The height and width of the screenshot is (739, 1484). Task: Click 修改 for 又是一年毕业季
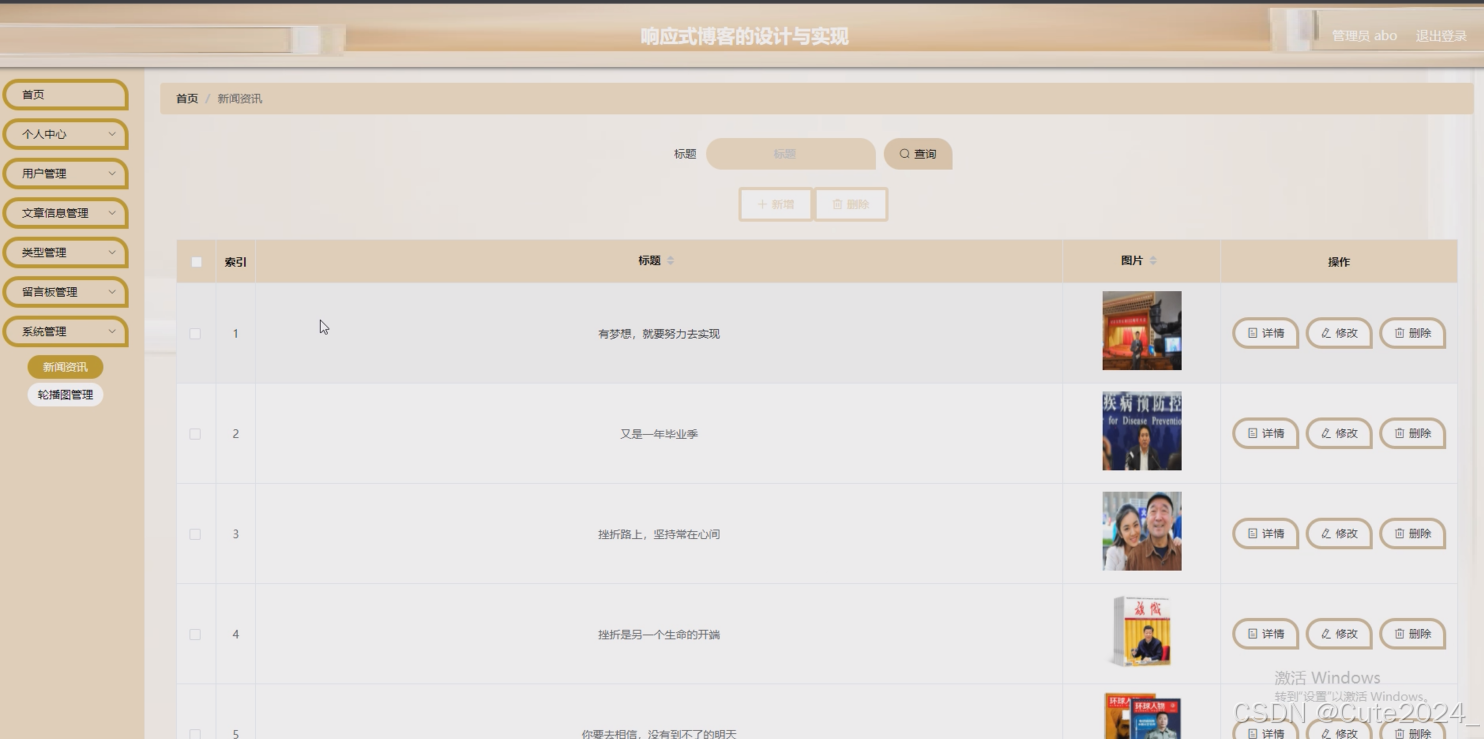pos(1339,433)
